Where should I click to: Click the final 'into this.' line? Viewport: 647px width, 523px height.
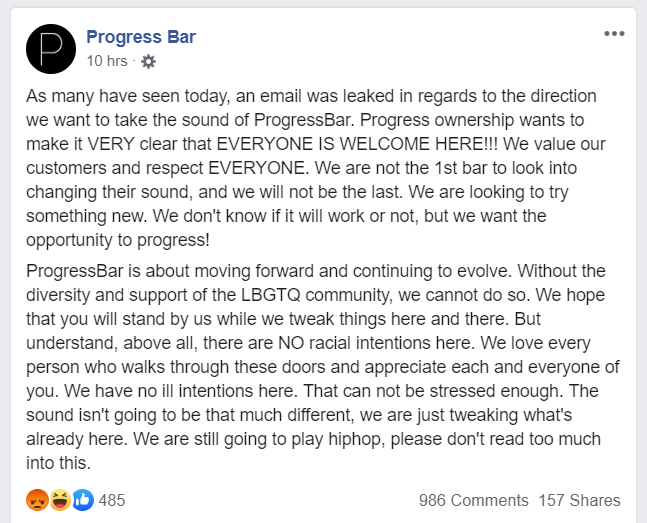point(58,463)
